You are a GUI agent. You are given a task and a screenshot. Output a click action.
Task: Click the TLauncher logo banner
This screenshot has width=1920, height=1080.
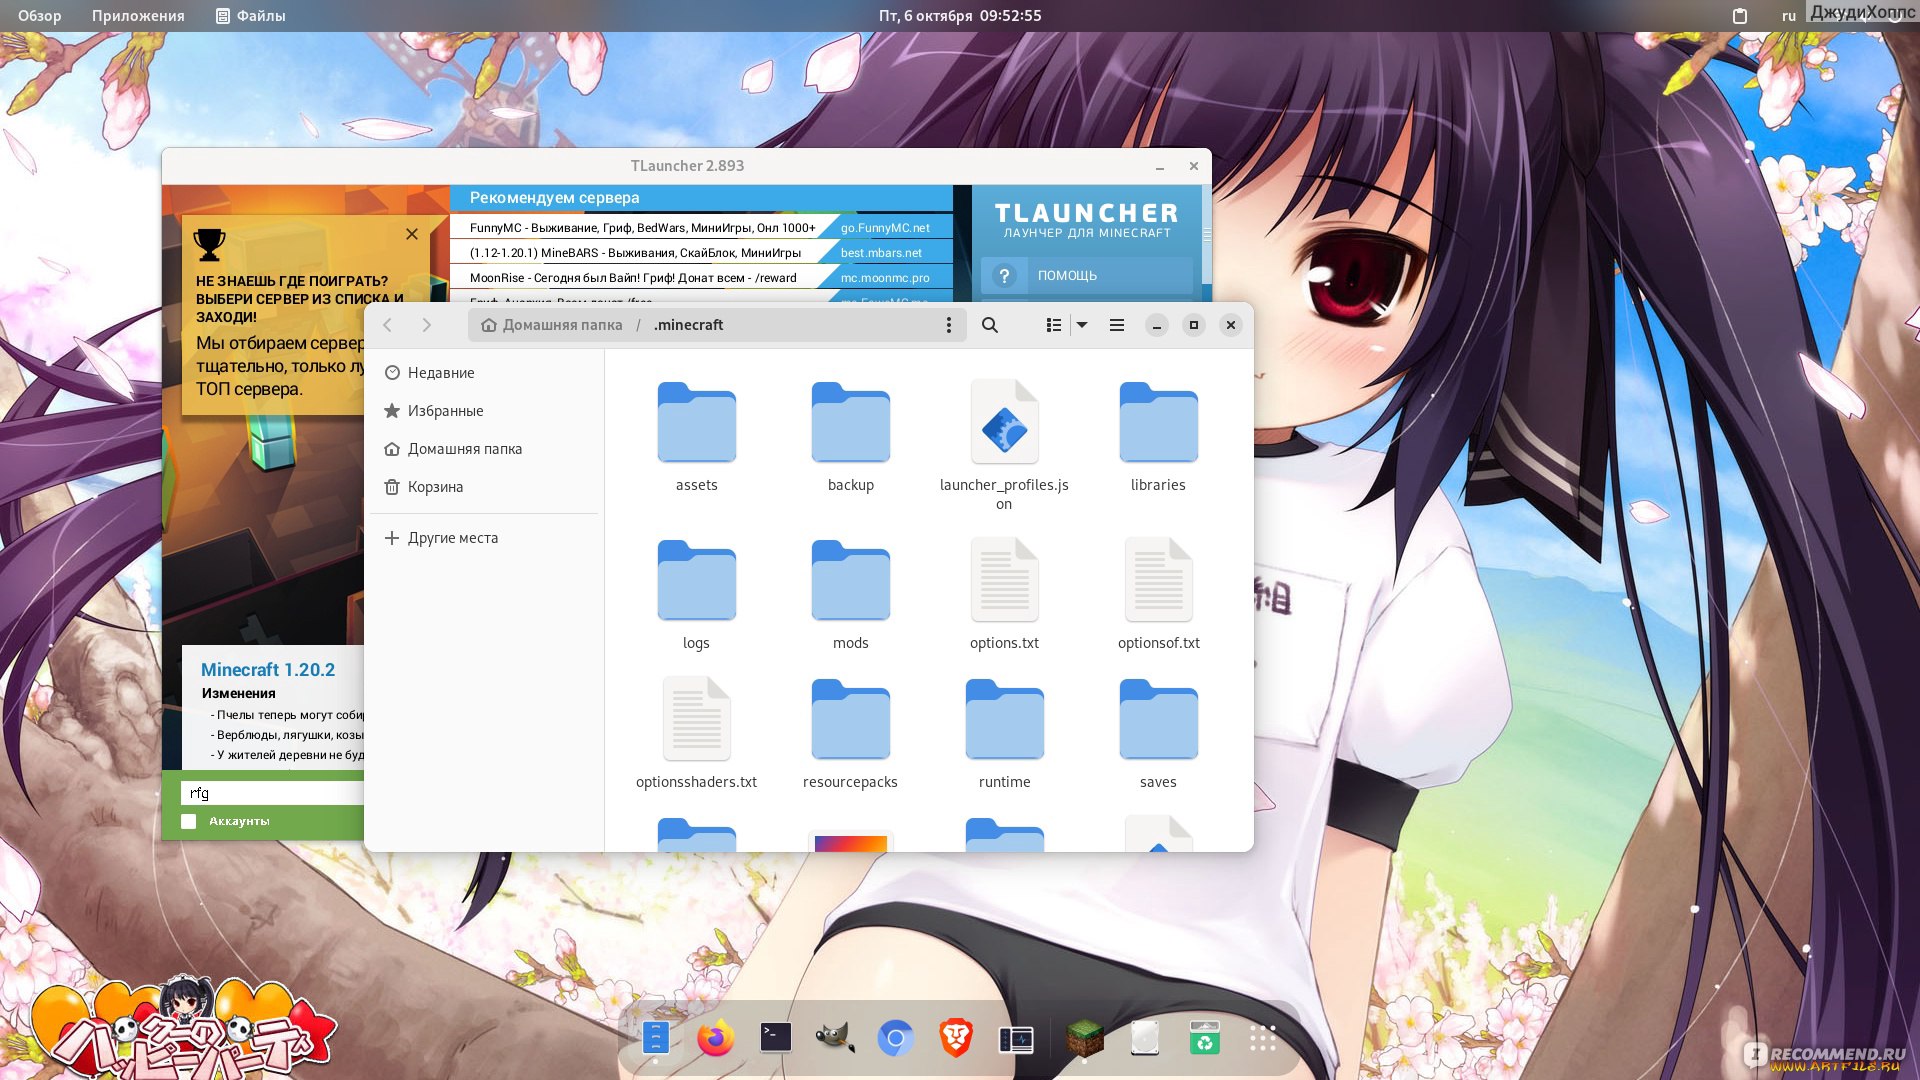click(1086, 220)
